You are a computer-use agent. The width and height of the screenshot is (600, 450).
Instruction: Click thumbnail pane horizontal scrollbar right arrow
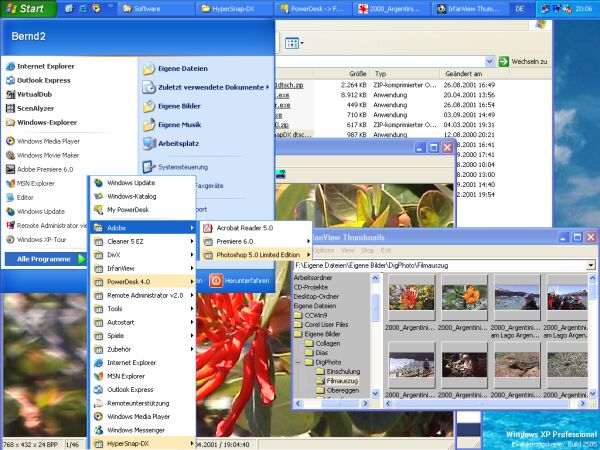(x=582, y=403)
